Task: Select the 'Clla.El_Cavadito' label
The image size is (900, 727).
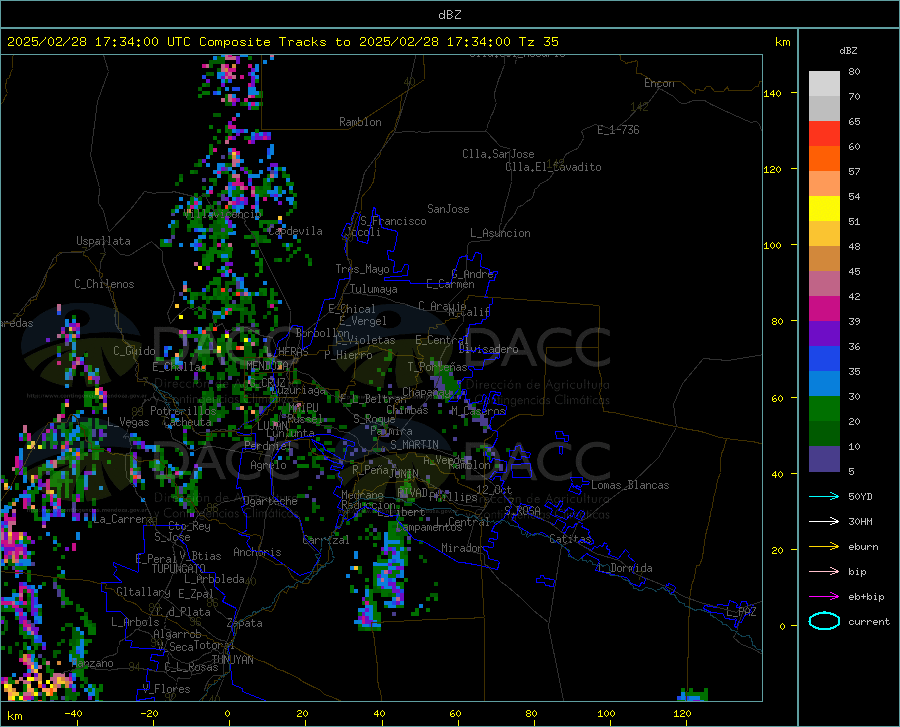Action: coord(553,167)
